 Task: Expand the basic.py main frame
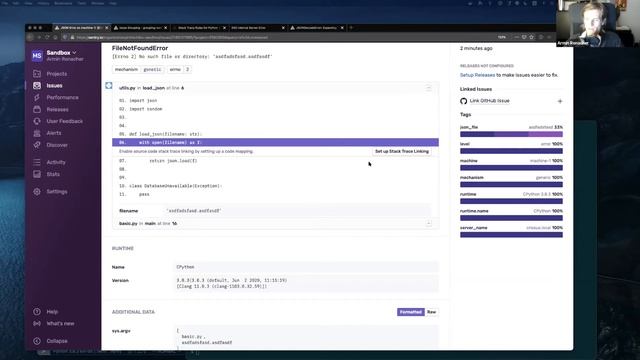click(x=429, y=223)
